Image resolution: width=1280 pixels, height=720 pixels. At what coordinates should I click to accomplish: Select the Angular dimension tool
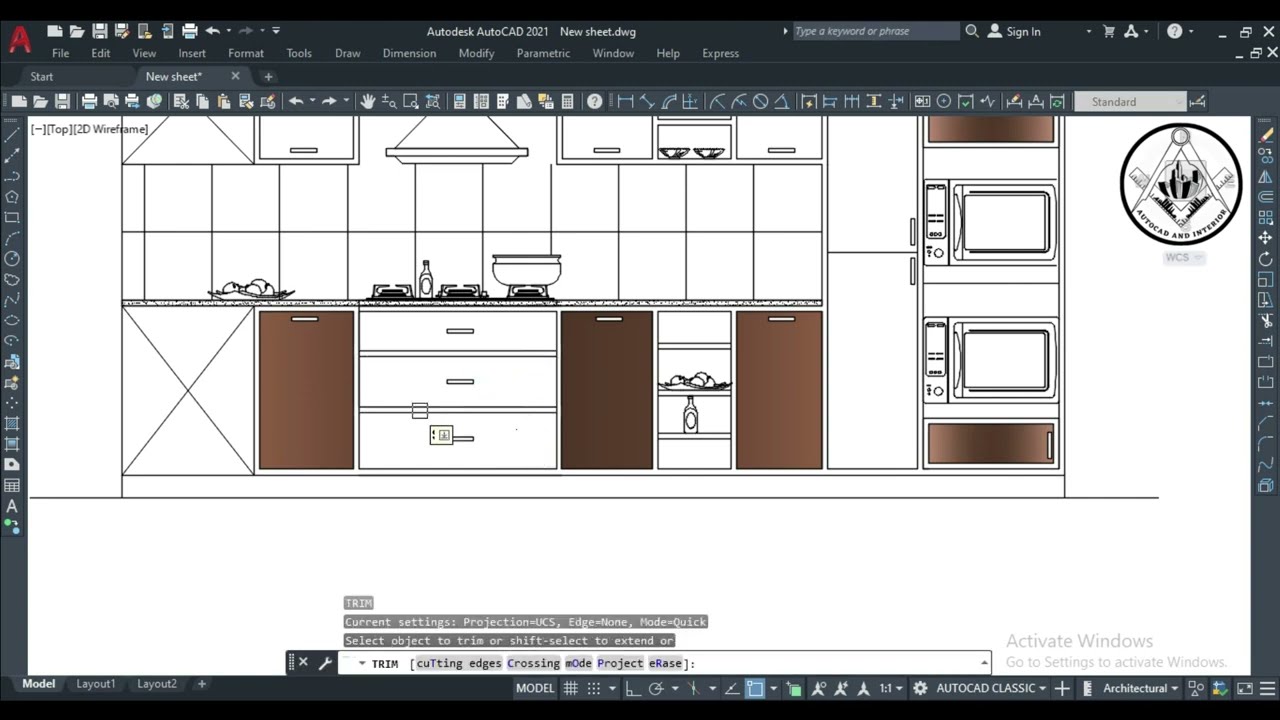(782, 101)
